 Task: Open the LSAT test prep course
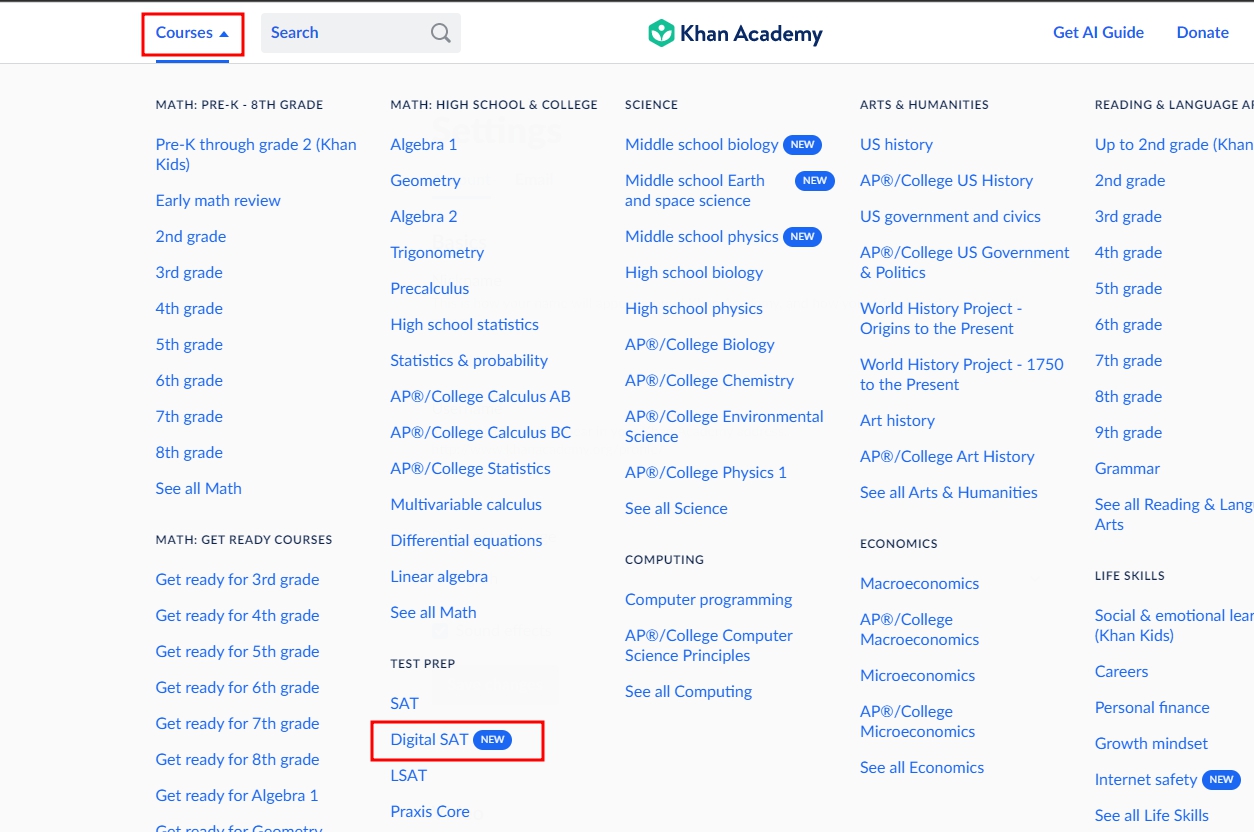[408, 775]
